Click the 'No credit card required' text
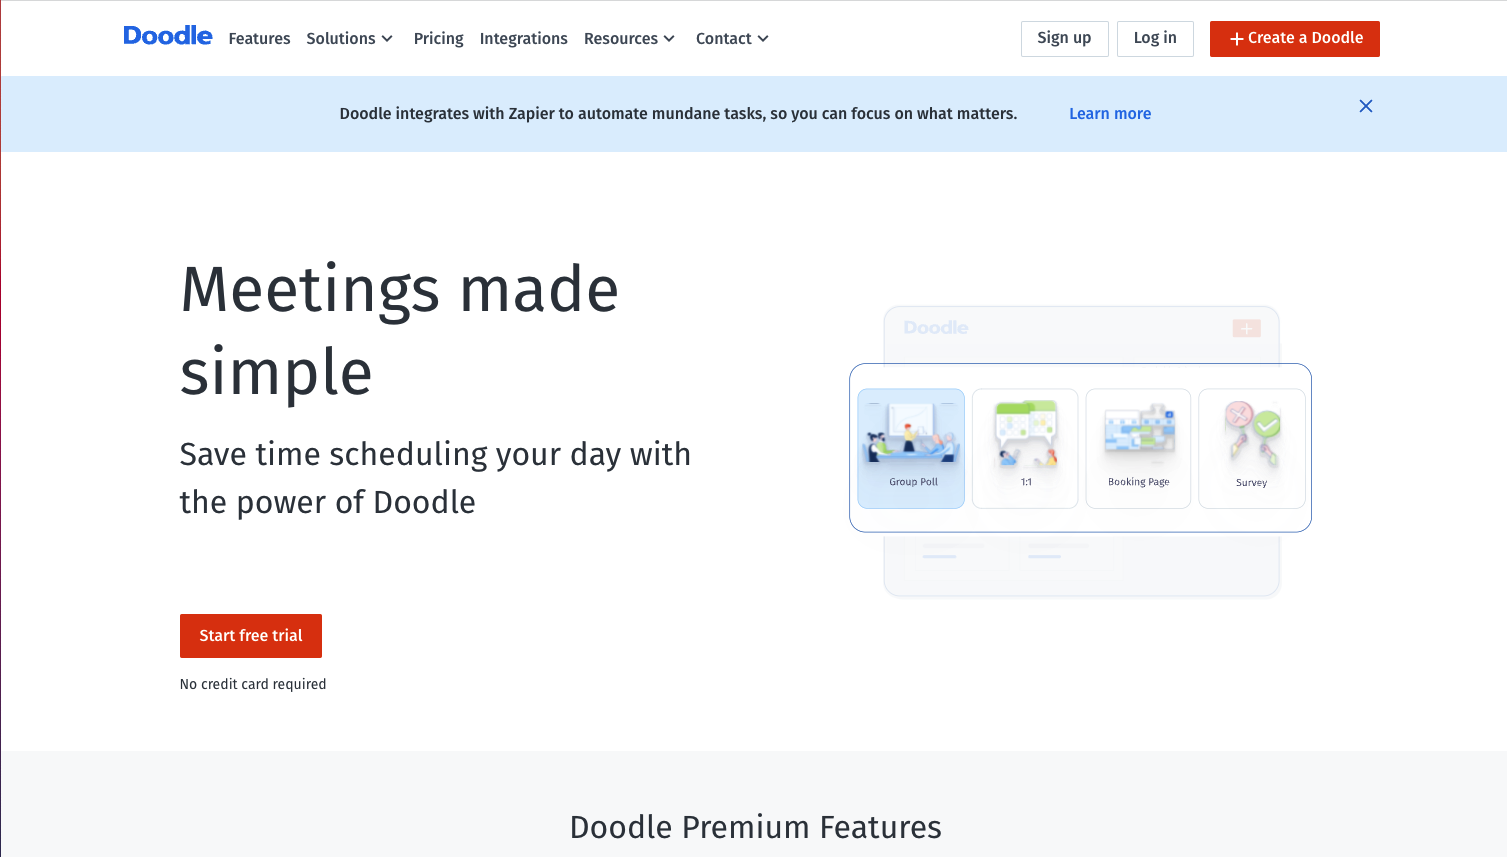This screenshot has height=857, width=1507. point(253,684)
